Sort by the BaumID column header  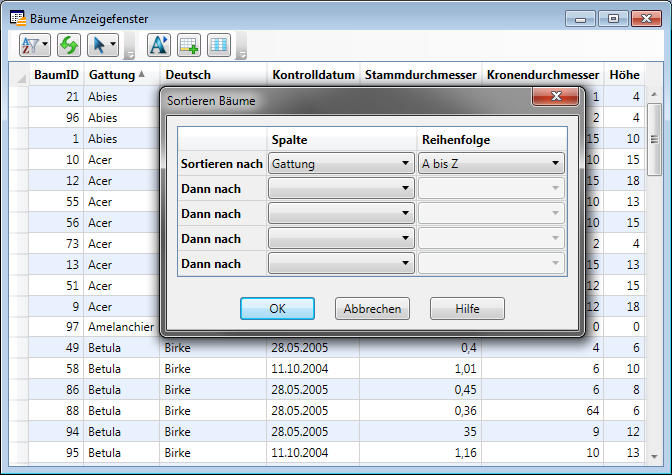click(56, 75)
